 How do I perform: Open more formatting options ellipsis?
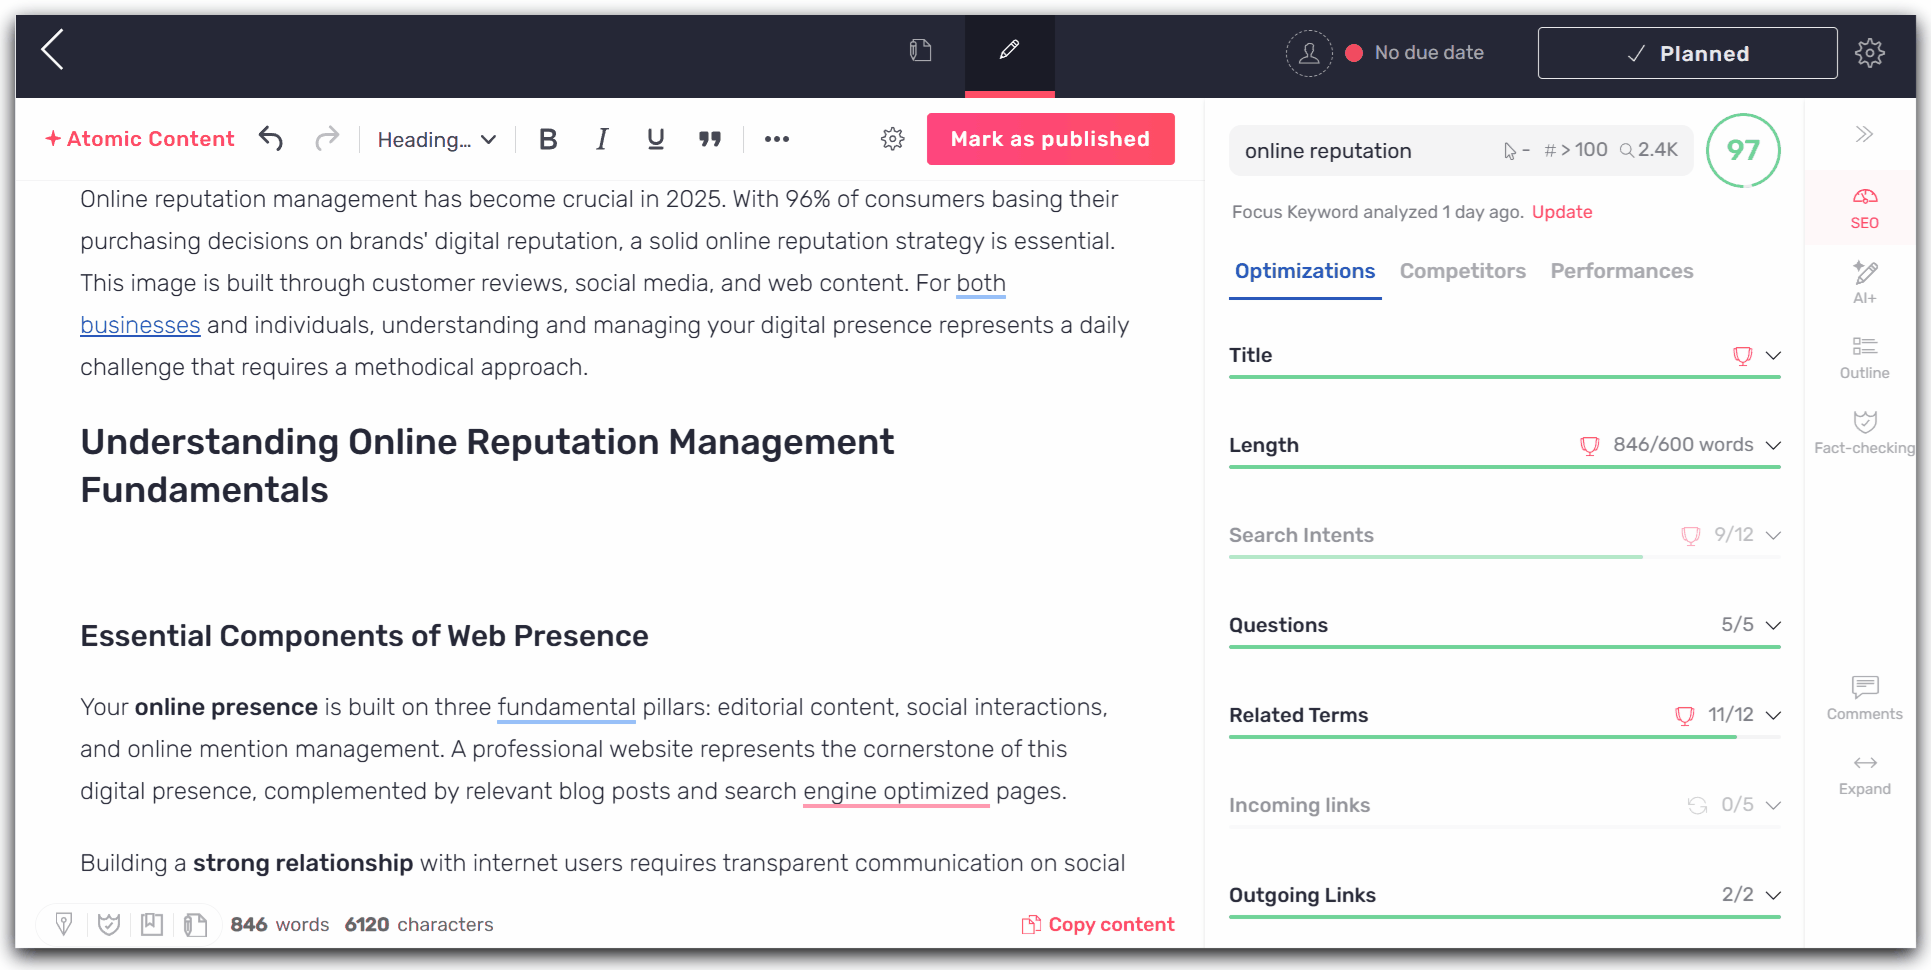point(777,139)
